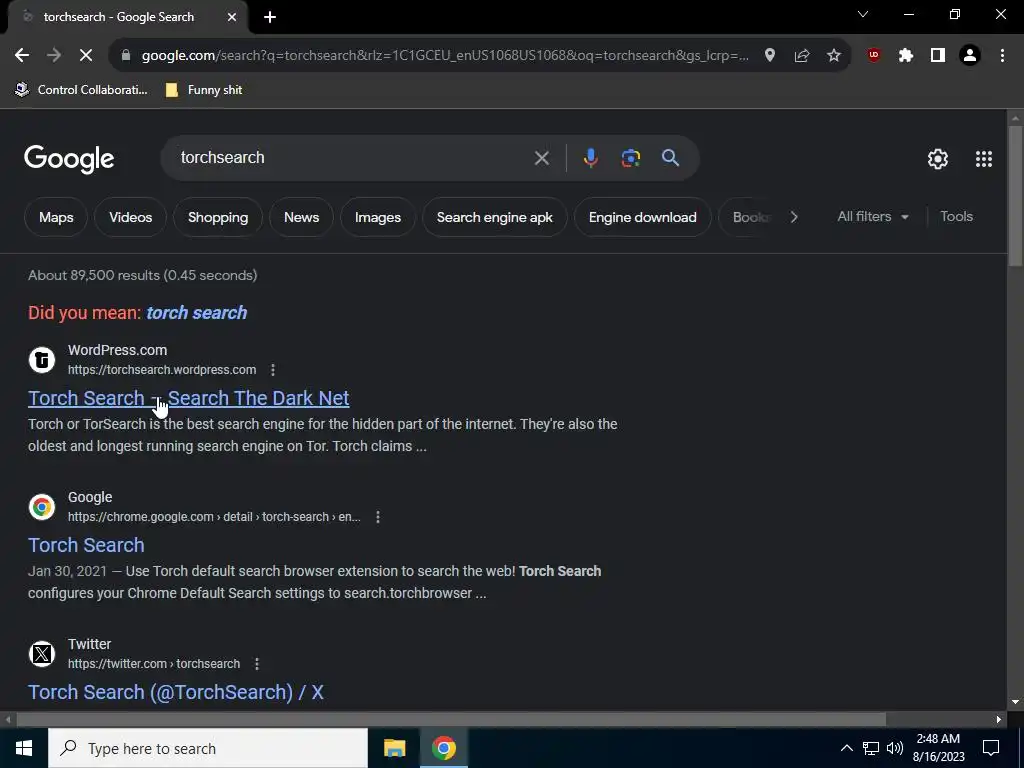1024x768 pixels.
Task: Expand the All filters dropdown
Action: tap(873, 217)
